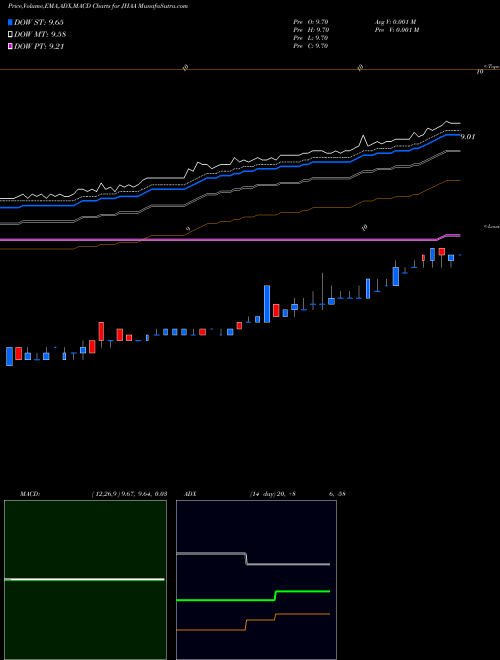Screen dimensions: 500x660
Task: Click inside the green MACD chart panel
Action: pos(85,580)
